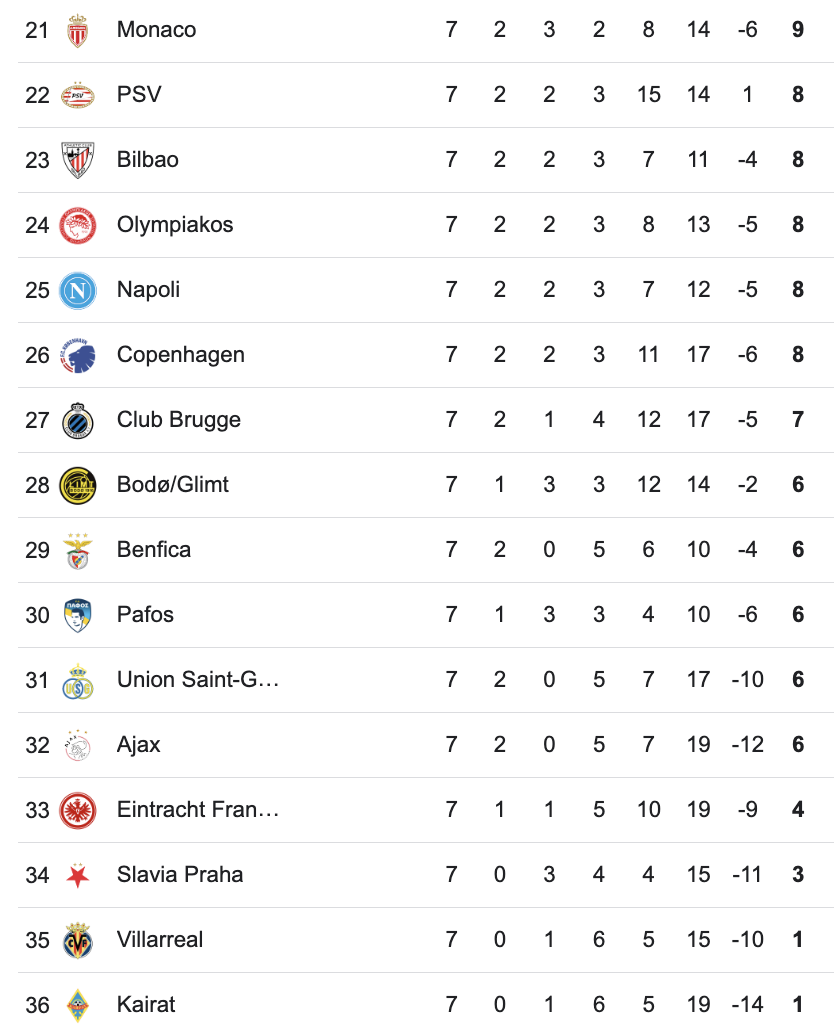834x1026 pixels.
Task: Click the Eintracht Frankfurt eagle crest
Action: point(77,810)
